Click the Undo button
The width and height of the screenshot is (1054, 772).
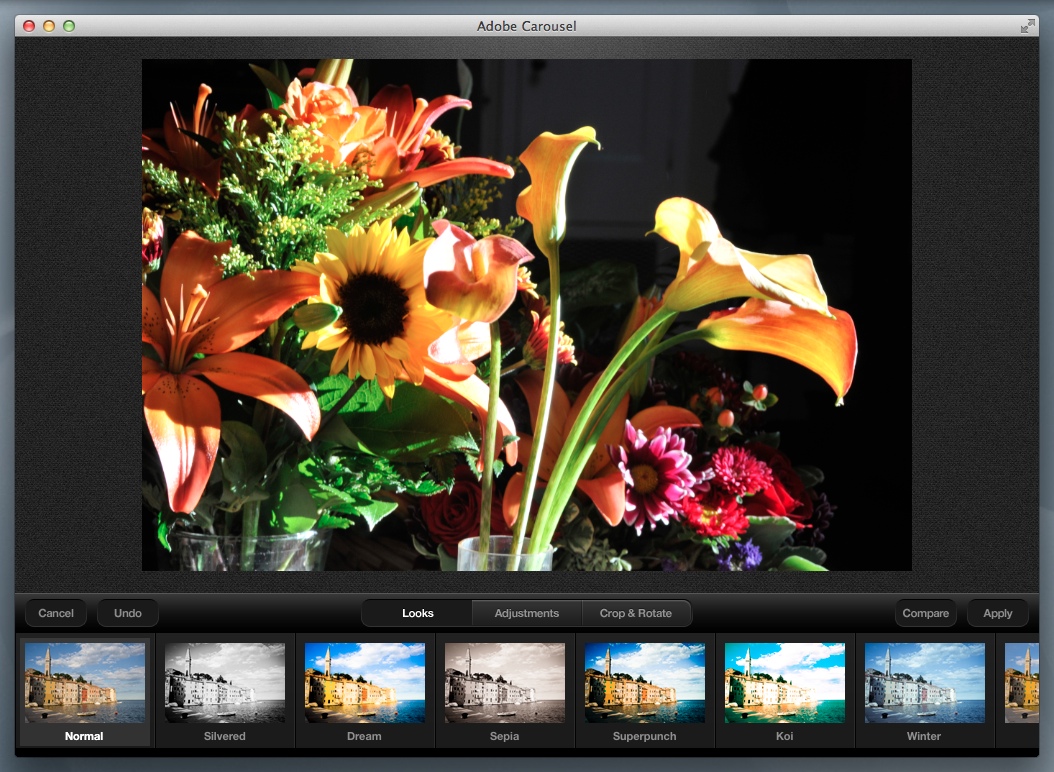coord(128,613)
